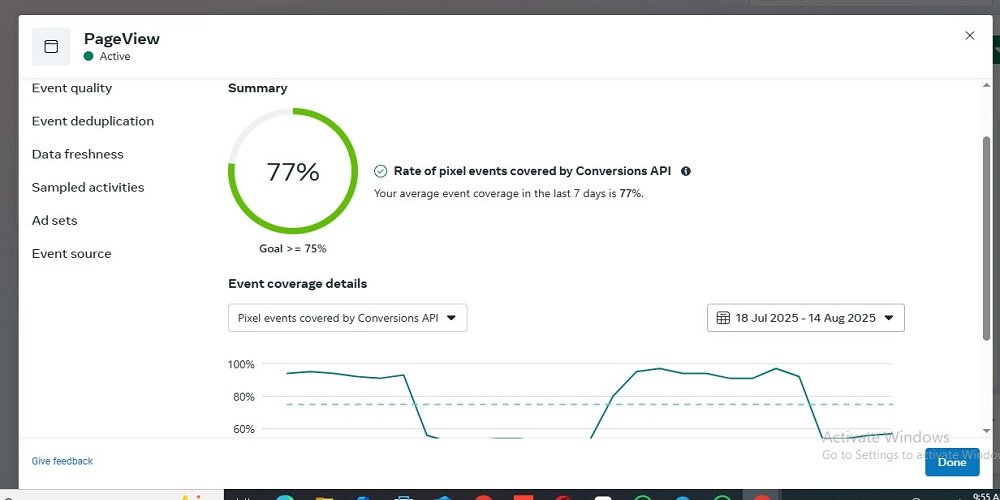Viewport: 1000px width, 500px height.
Task: Click the 77% circular progress gauge
Action: click(x=293, y=172)
